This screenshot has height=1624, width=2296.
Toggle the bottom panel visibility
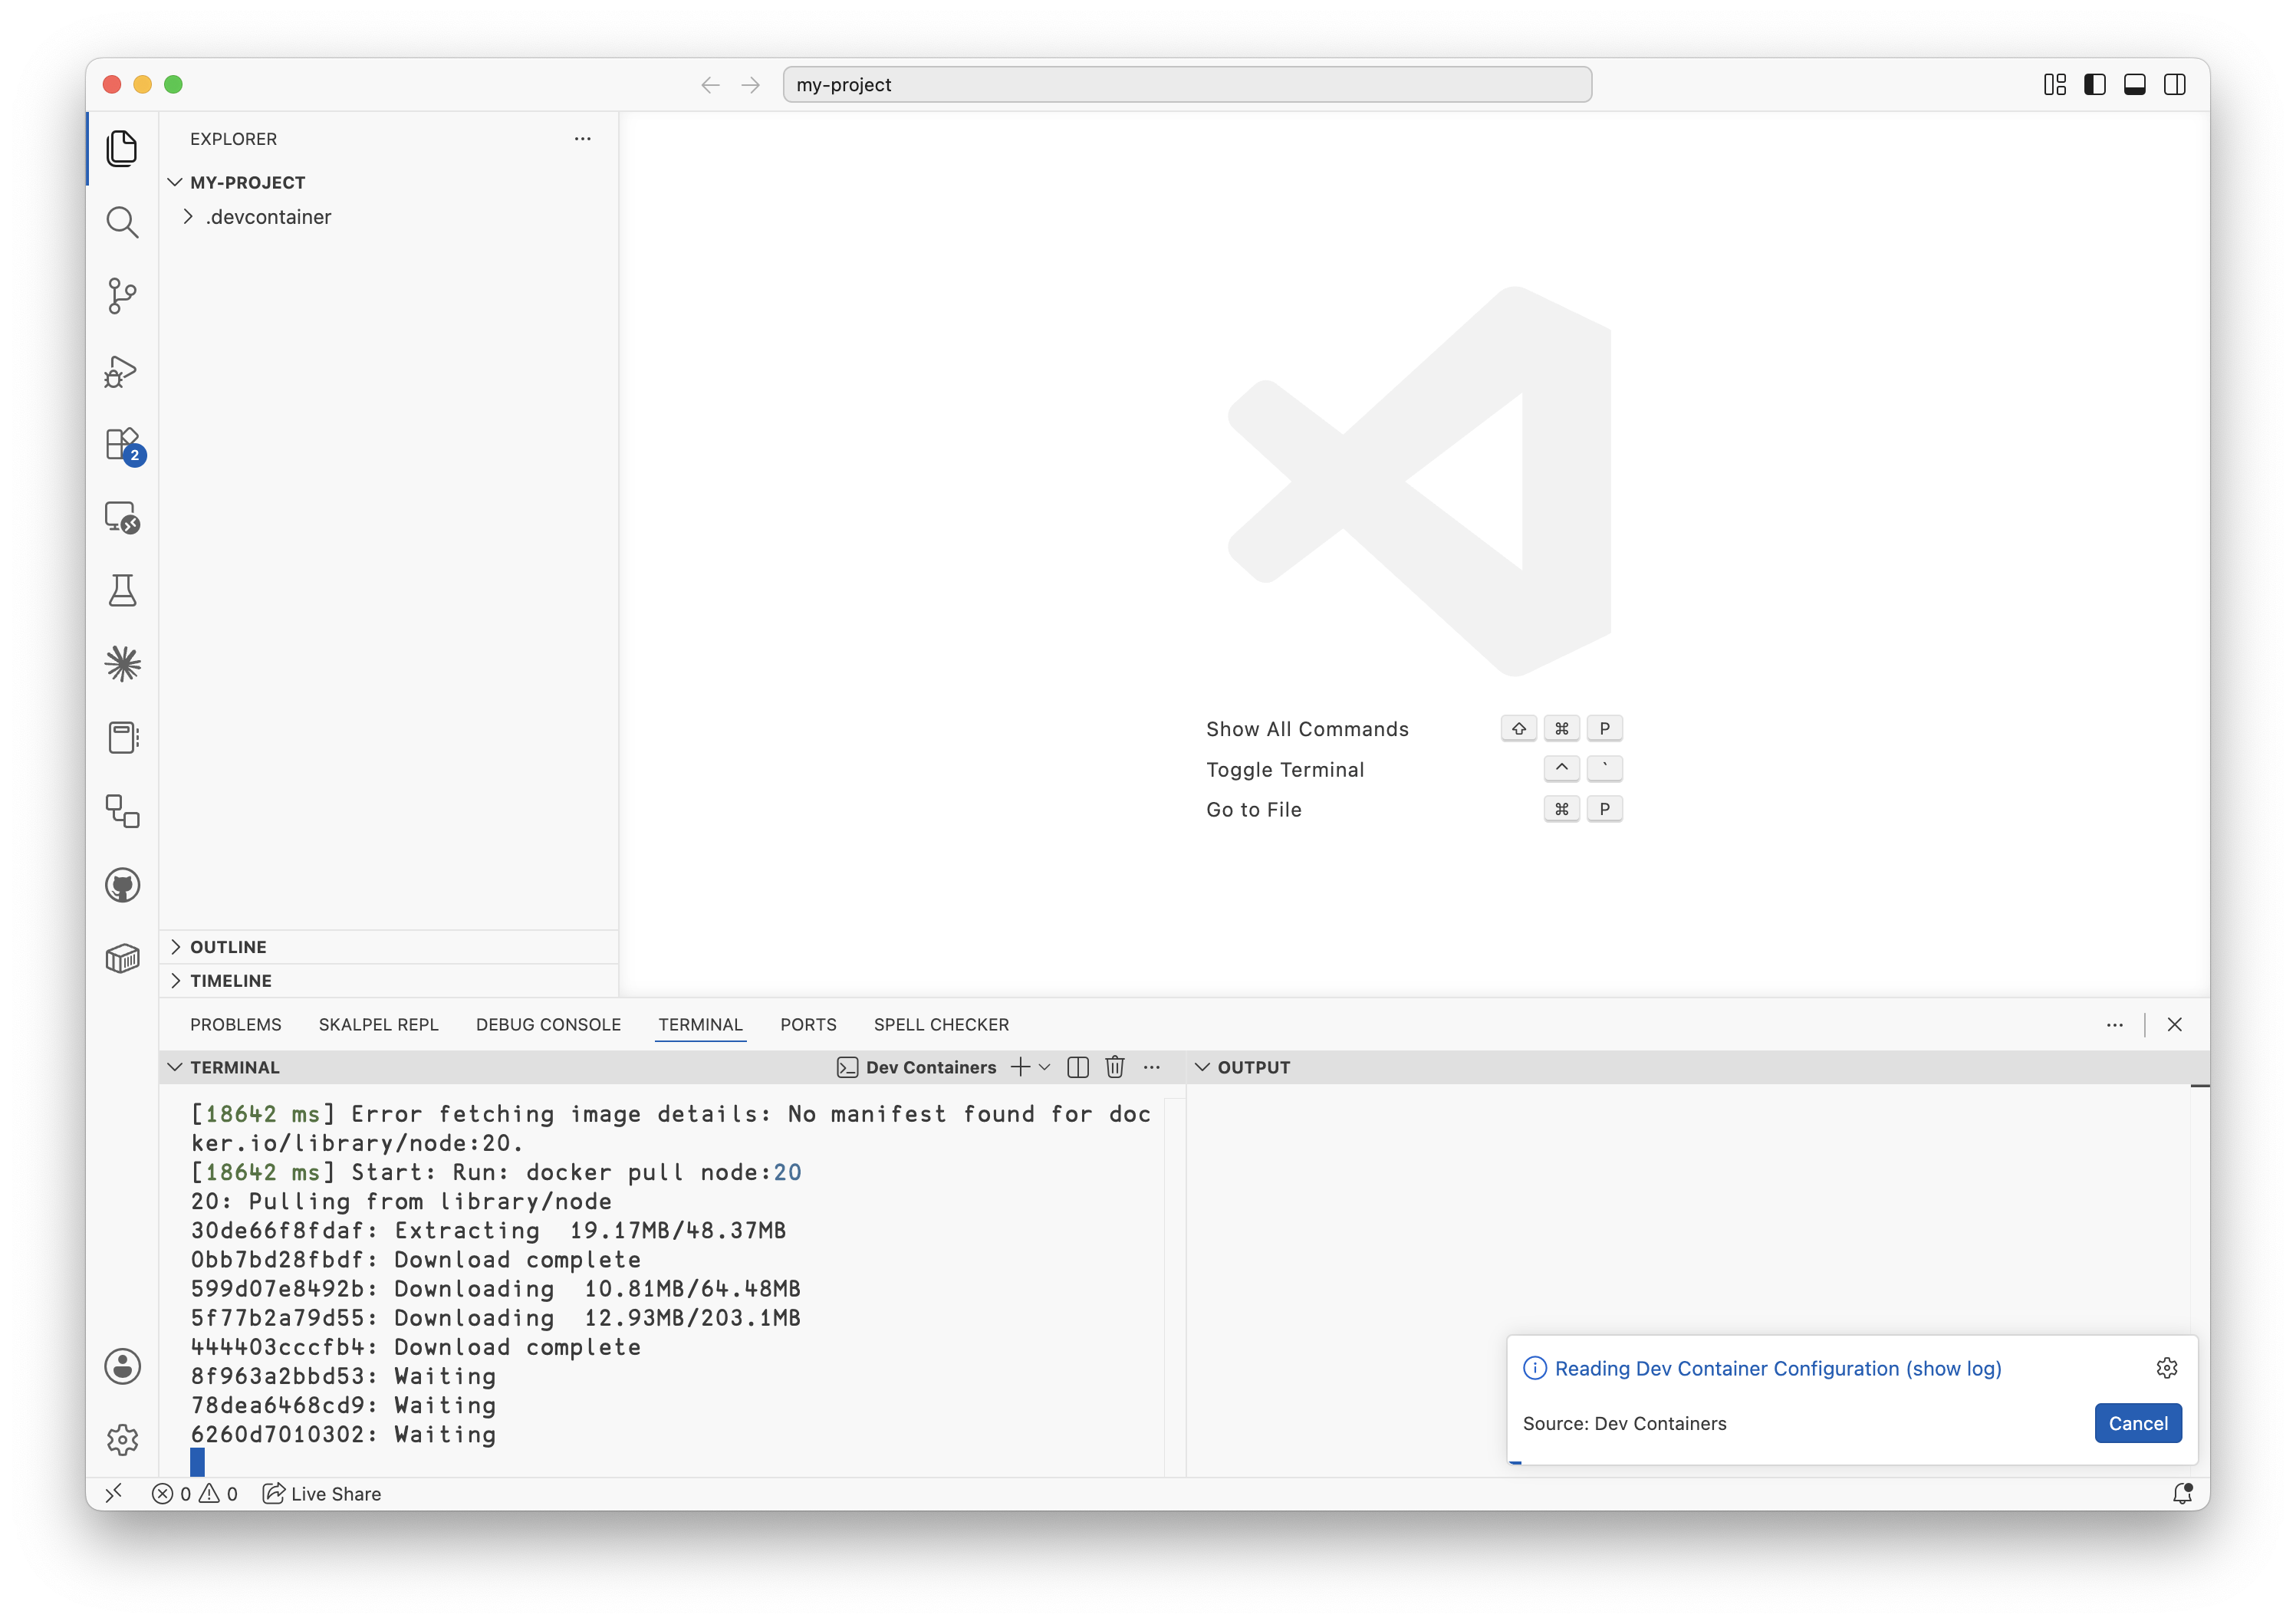[2135, 85]
